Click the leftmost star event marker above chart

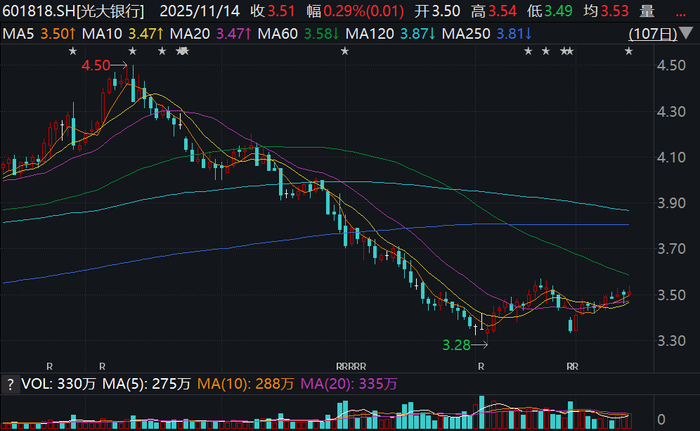click(x=73, y=52)
